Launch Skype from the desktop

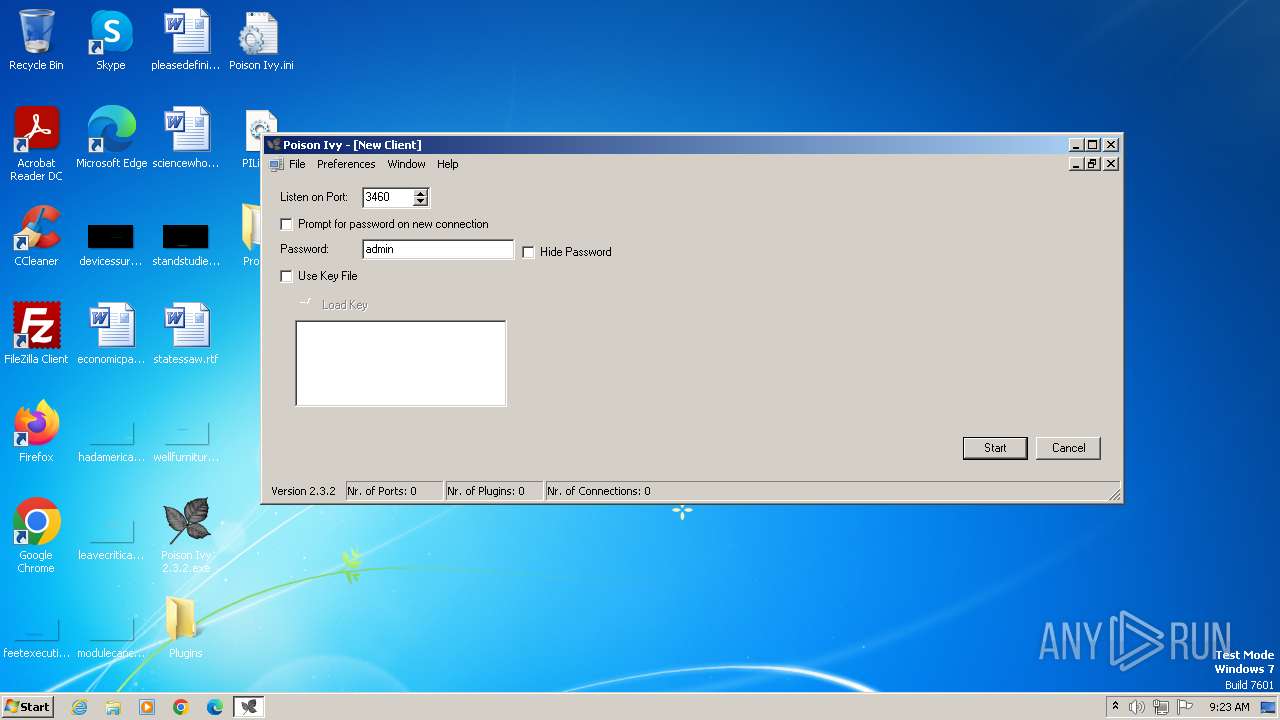pyautogui.click(x=111, y=41)
